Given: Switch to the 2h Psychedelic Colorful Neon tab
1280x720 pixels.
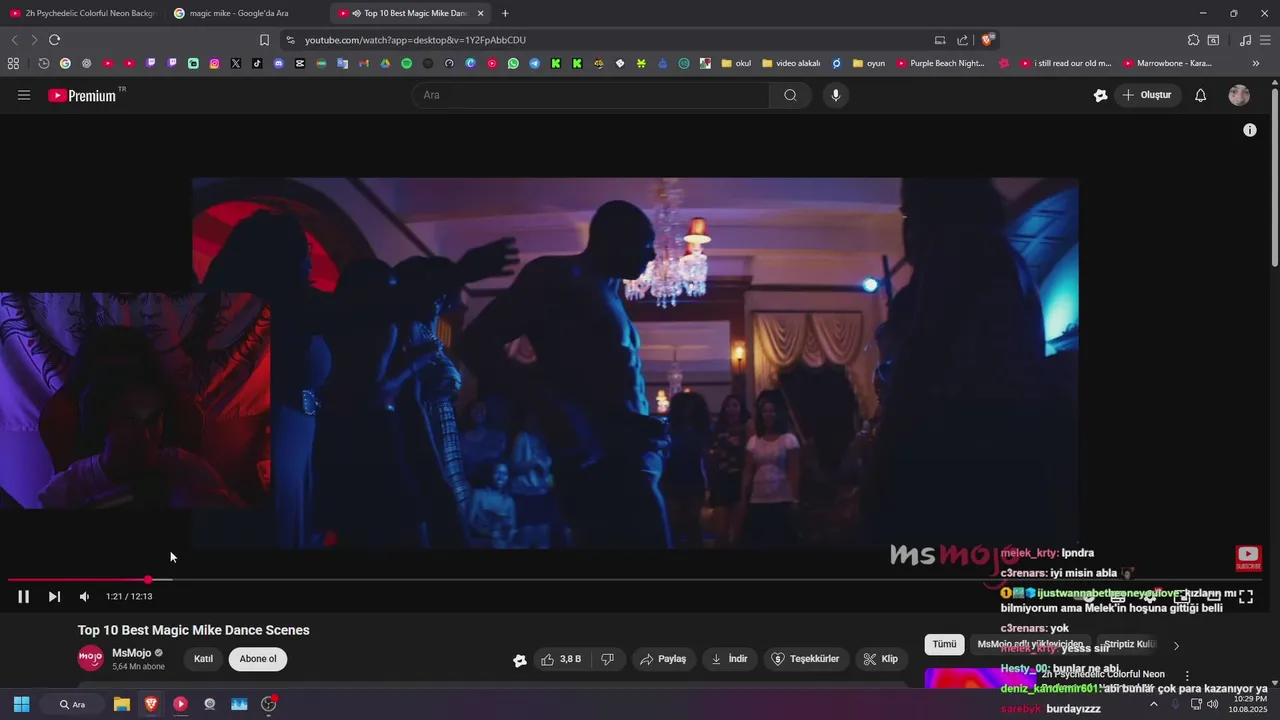Looking at the screenshot, I should [83, 13].
